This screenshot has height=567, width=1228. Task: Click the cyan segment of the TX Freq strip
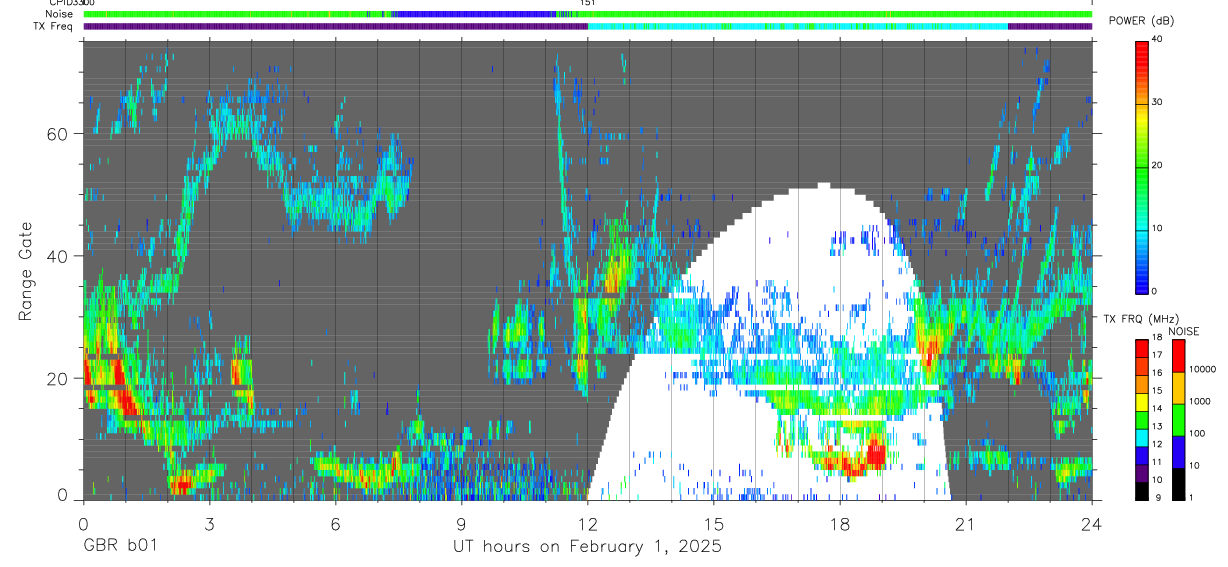tap(798, 26)
